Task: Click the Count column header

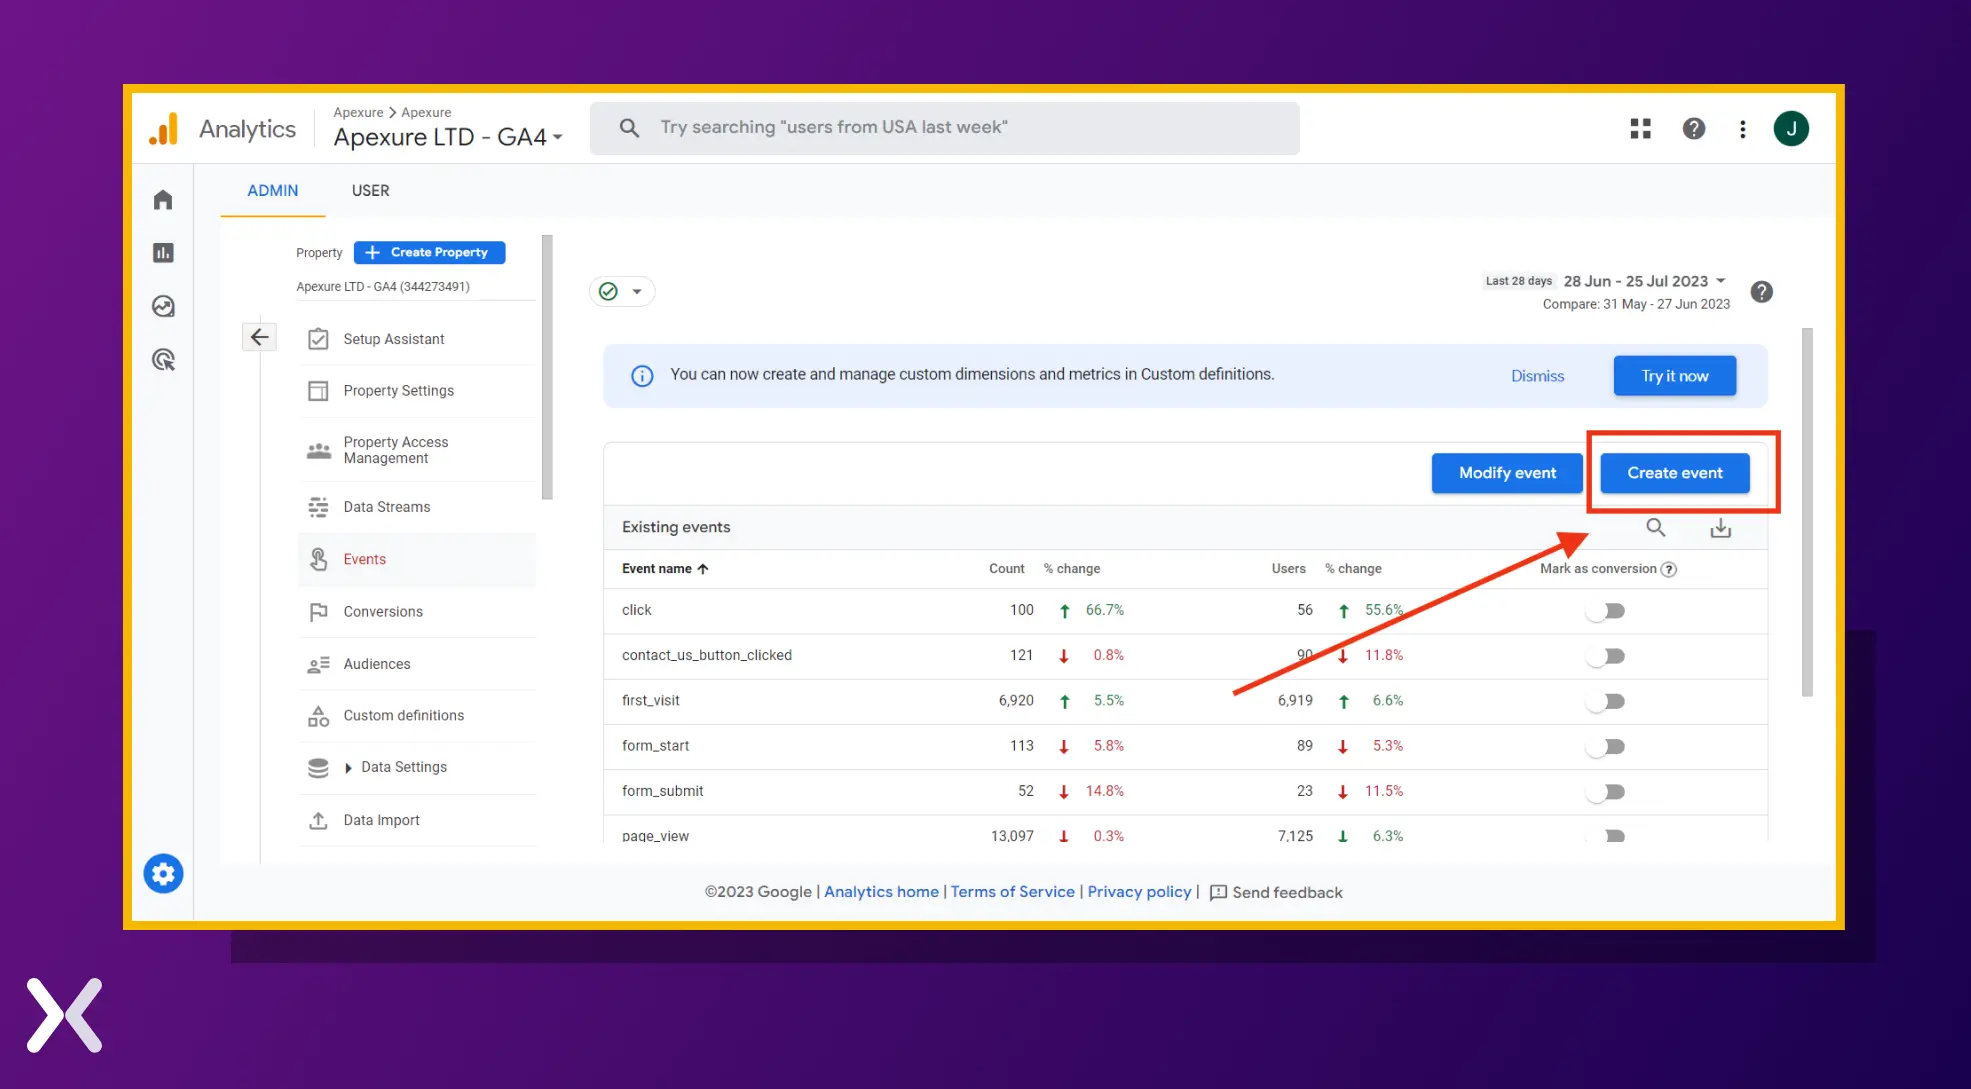Action: point(1006,569)
